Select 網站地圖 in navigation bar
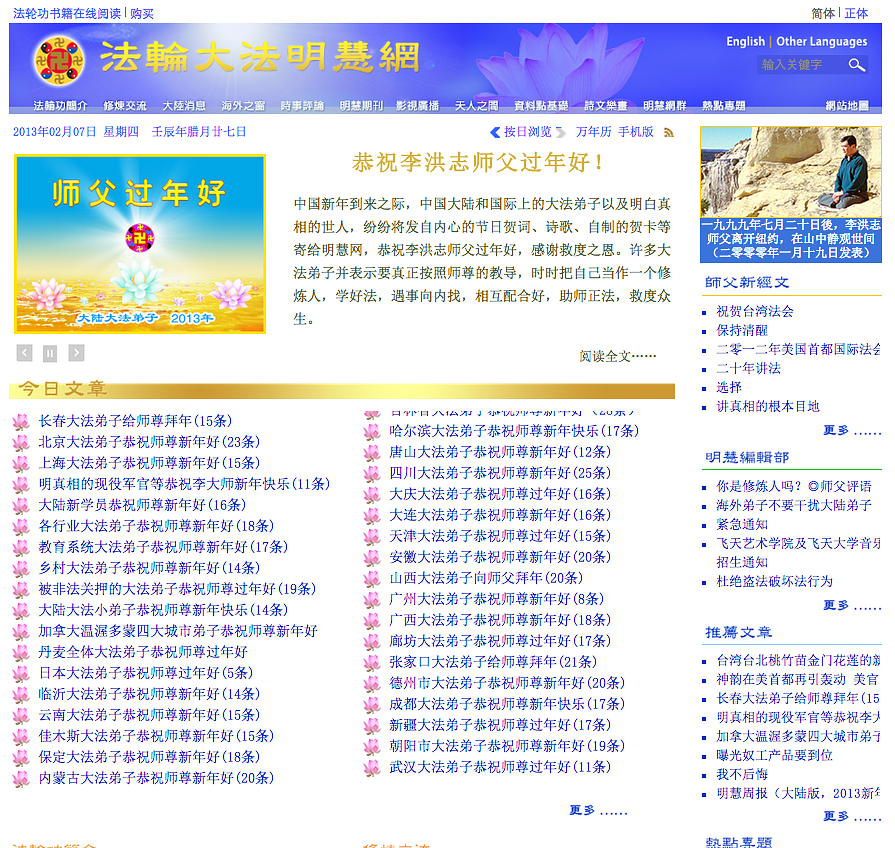This screenshot has width=895, height=848. 847,106
